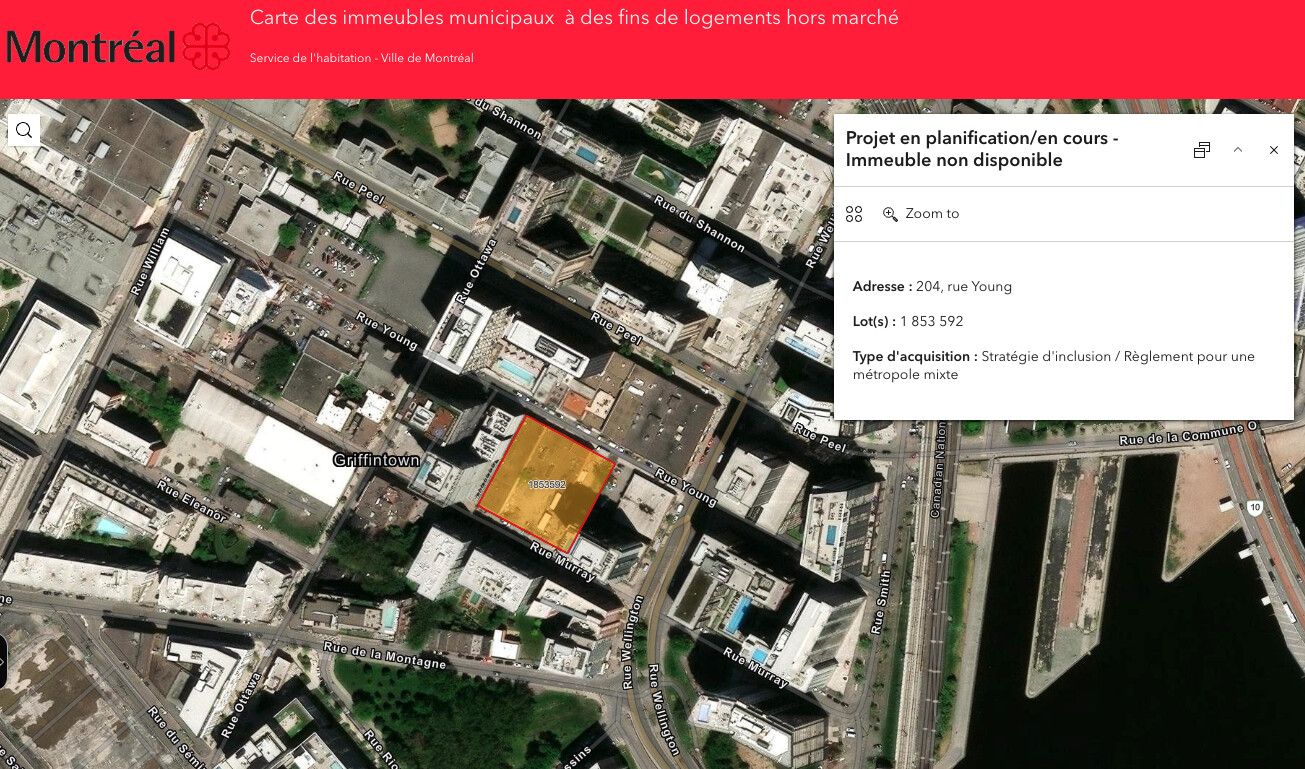Click the 1853592 lot label on map
The image size is (1305, 769).
click(547, 485)
